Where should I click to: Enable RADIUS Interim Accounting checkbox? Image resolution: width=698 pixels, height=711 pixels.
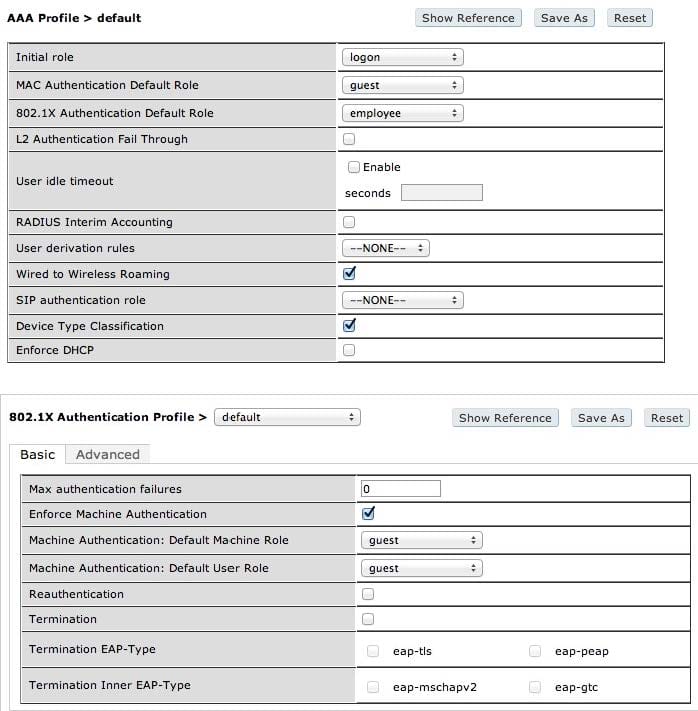(x=349, y=222)
